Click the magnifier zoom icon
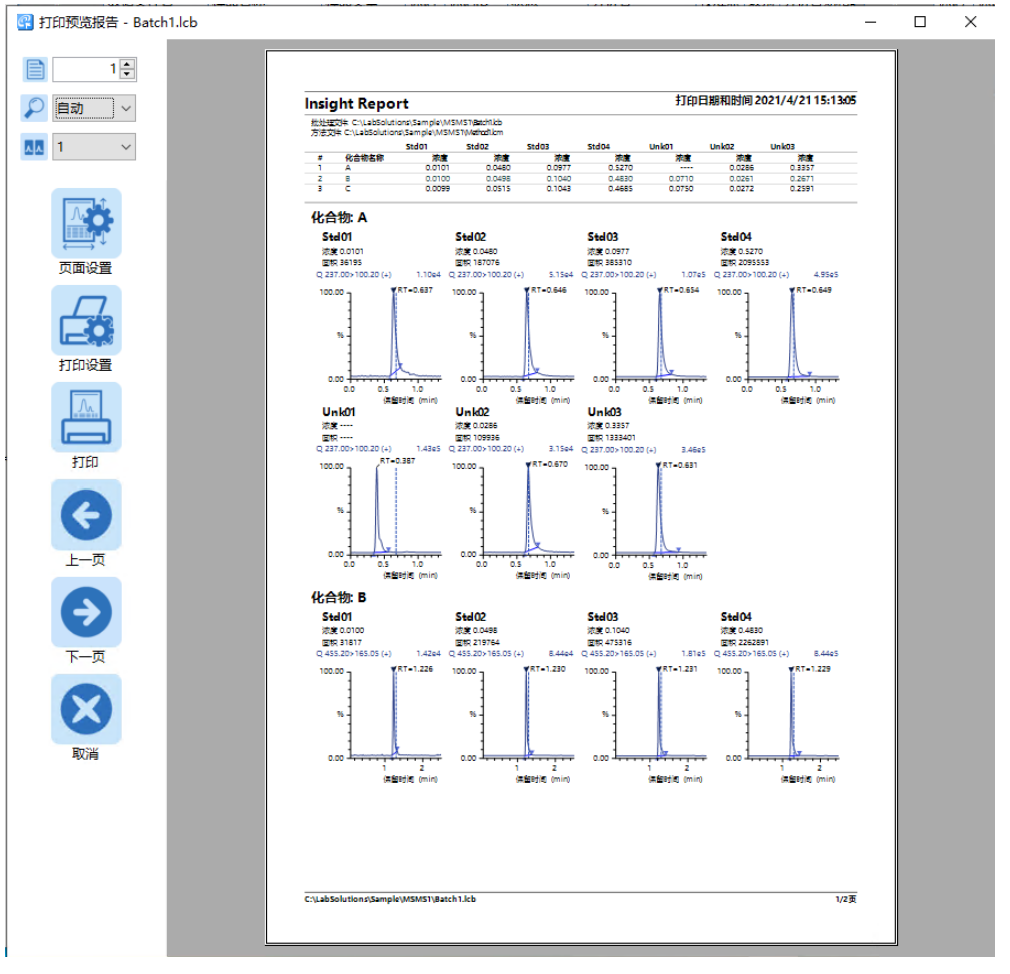1010x974 pixels. coord(34,108)
